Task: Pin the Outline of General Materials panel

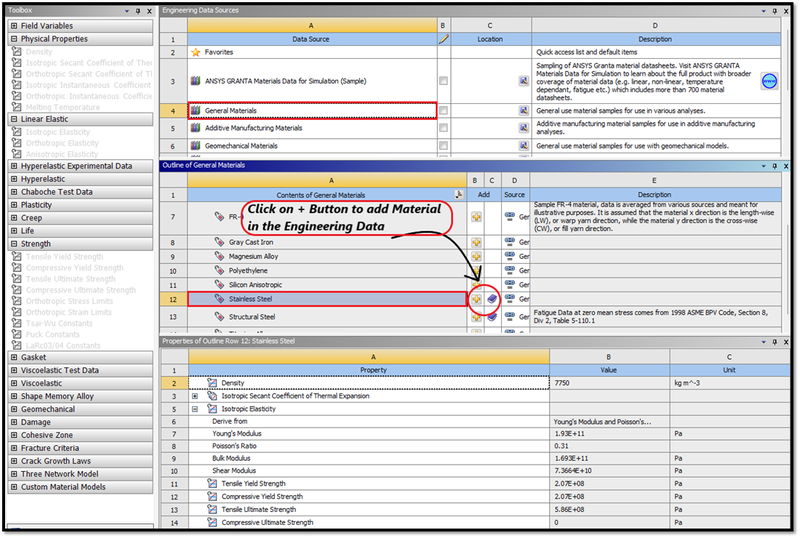Action: coord(774,166)
